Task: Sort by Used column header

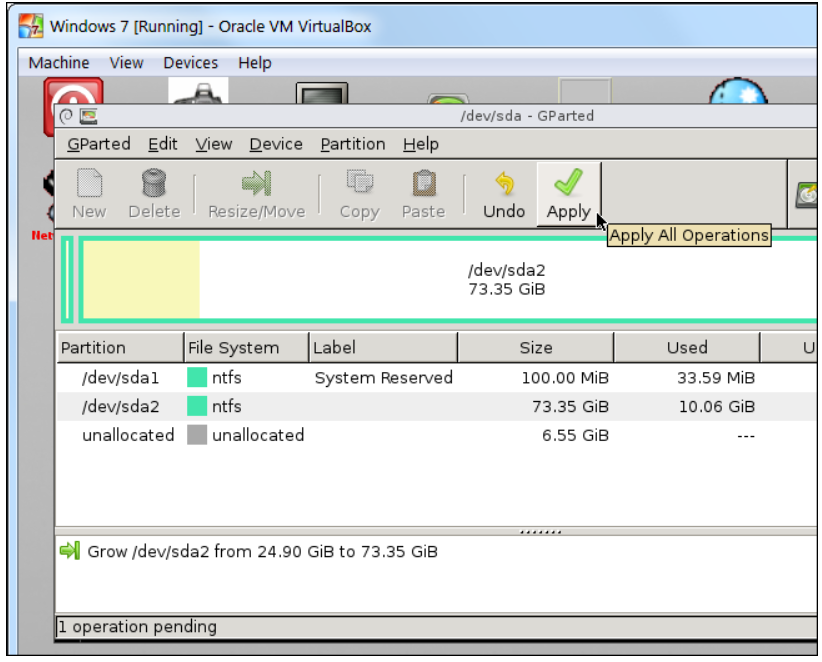Action: 687,348
